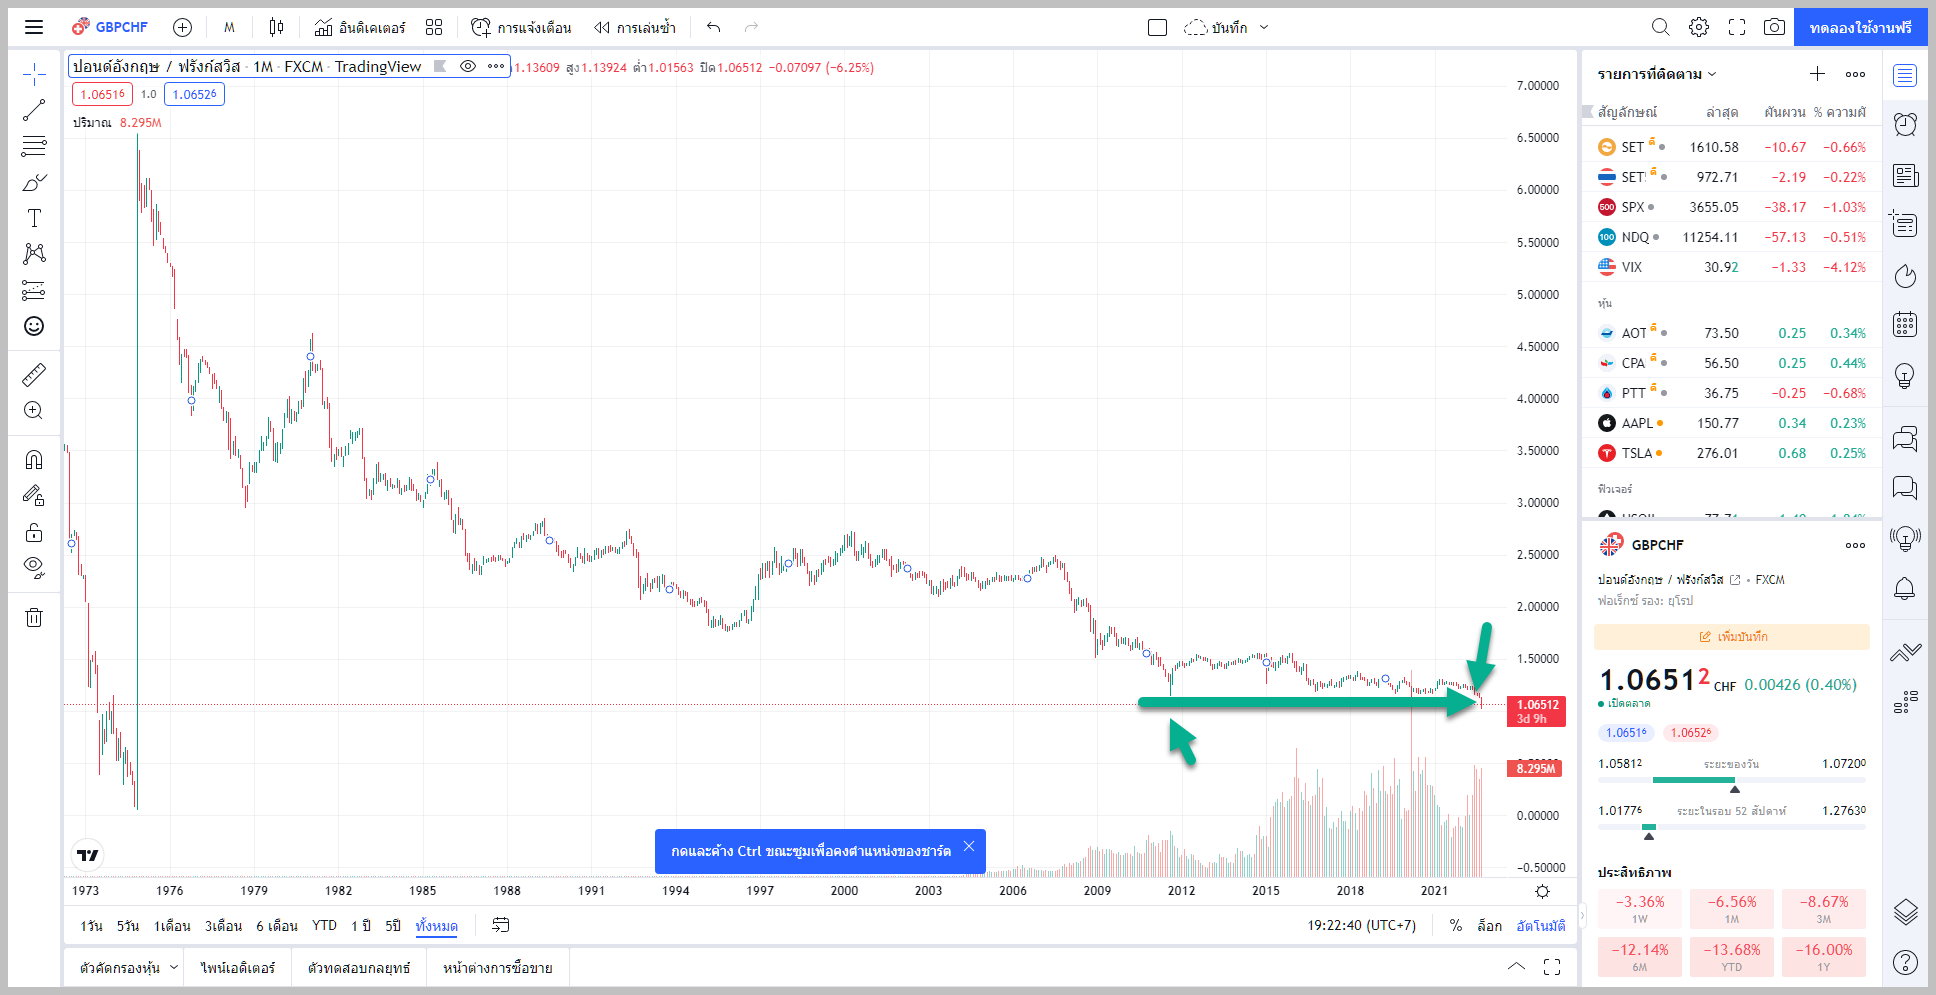Click the GBPCHF symbol search box
1936x995 pixels.
[x=110, y=27]
